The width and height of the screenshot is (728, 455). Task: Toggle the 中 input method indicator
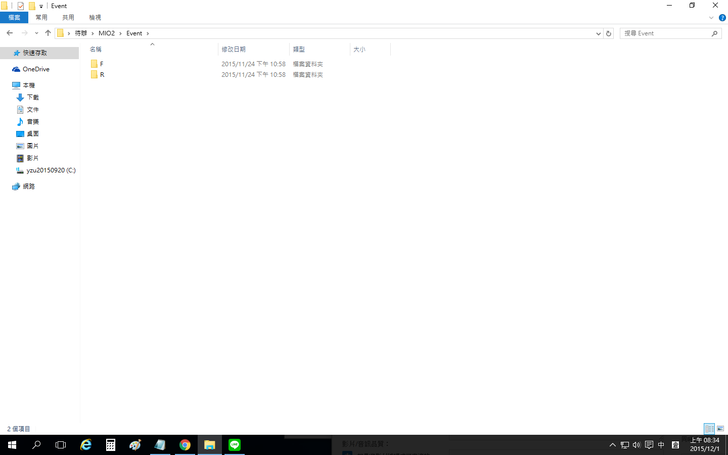pos(661,445)
